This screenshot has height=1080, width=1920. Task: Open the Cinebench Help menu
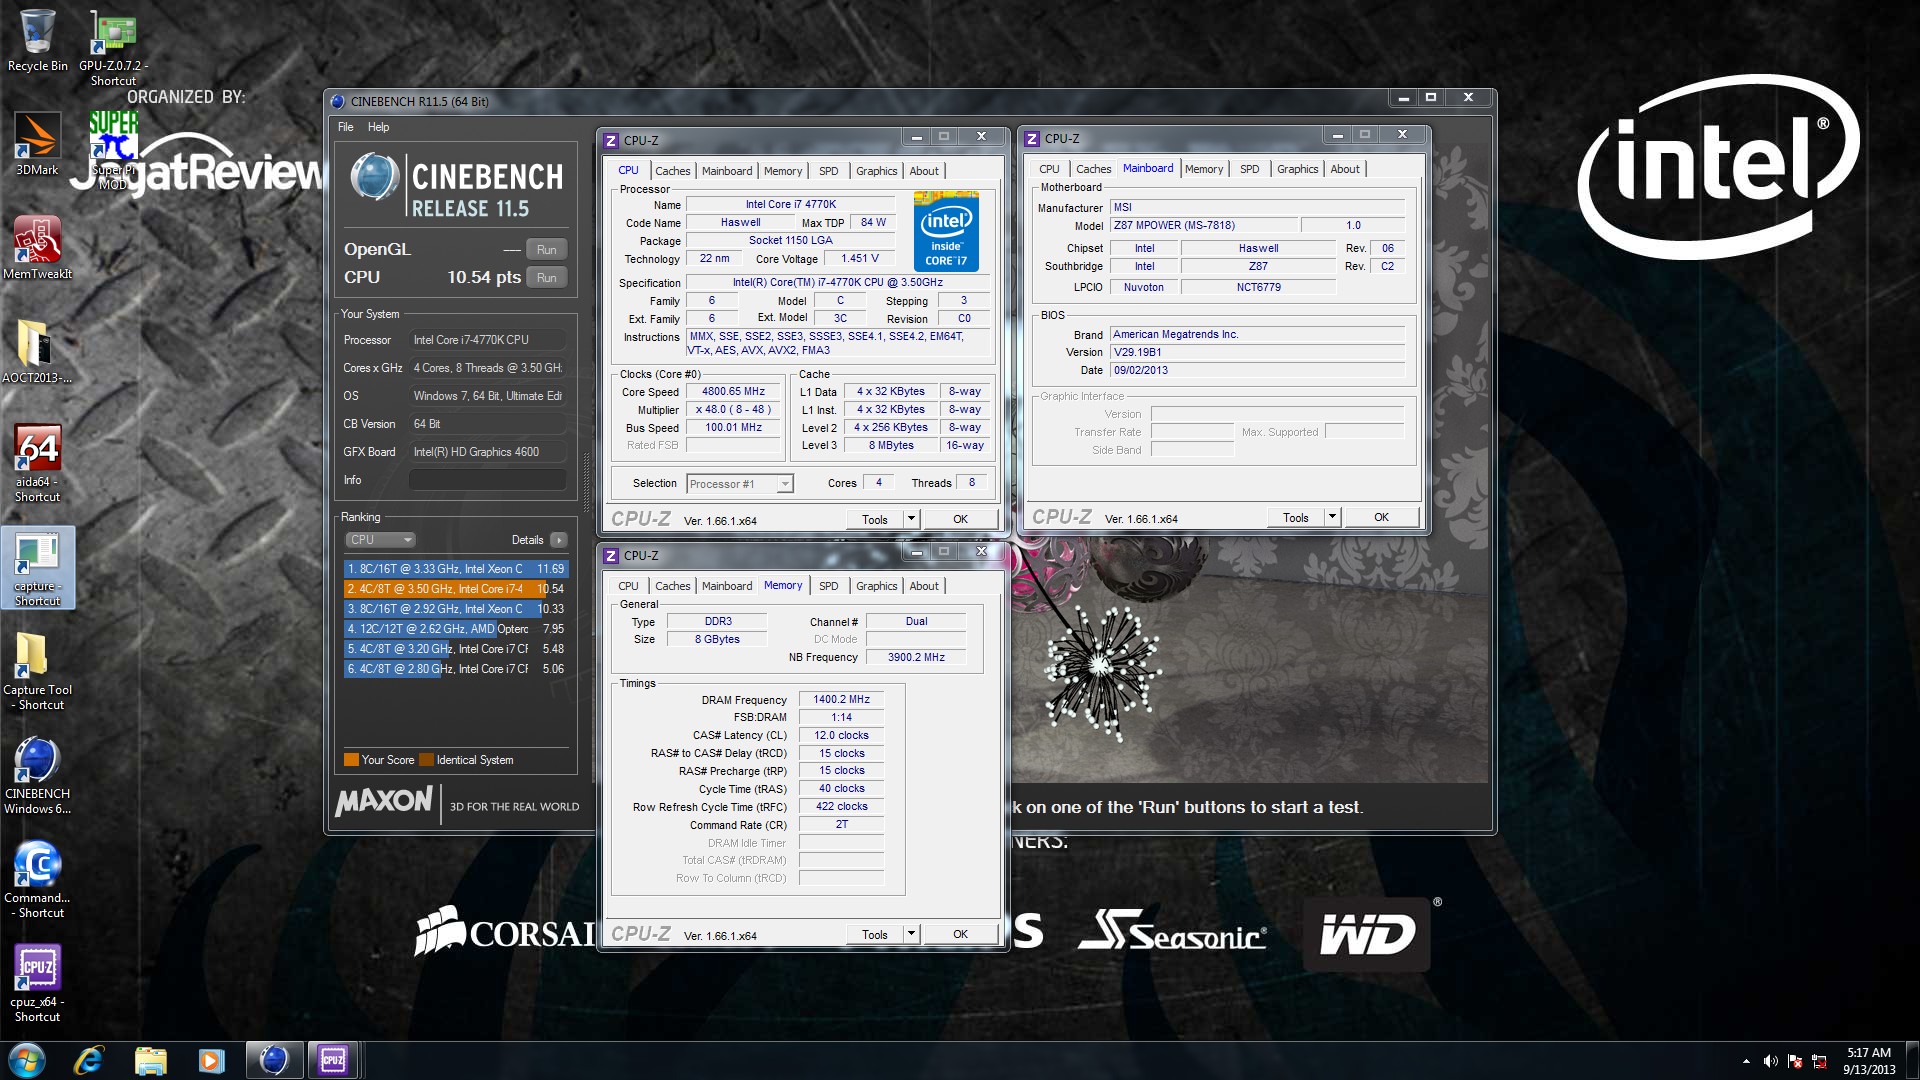(x=378, y=127)
